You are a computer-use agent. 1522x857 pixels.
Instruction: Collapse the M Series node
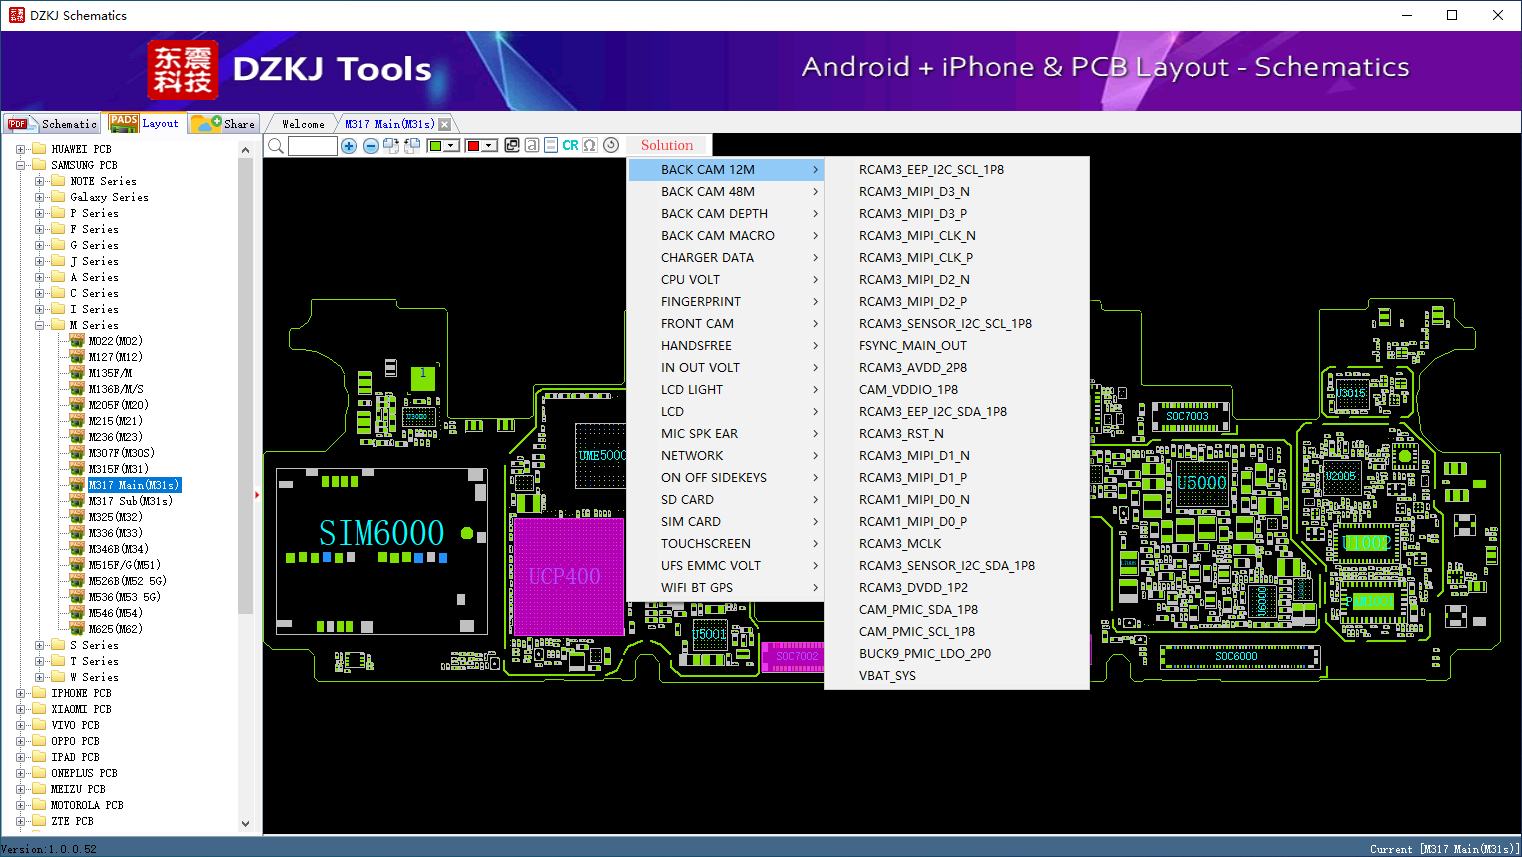point(40,325)
